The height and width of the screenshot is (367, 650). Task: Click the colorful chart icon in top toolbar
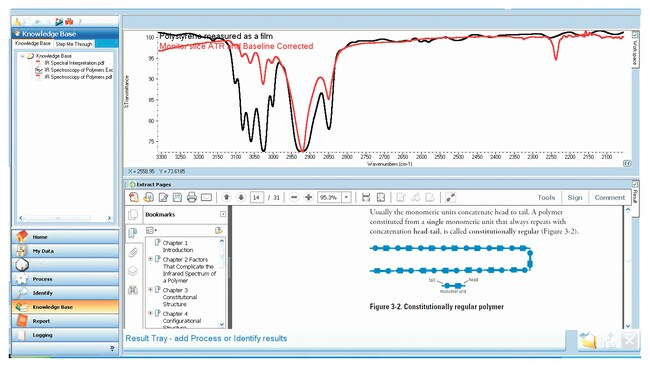pos(59,21)
